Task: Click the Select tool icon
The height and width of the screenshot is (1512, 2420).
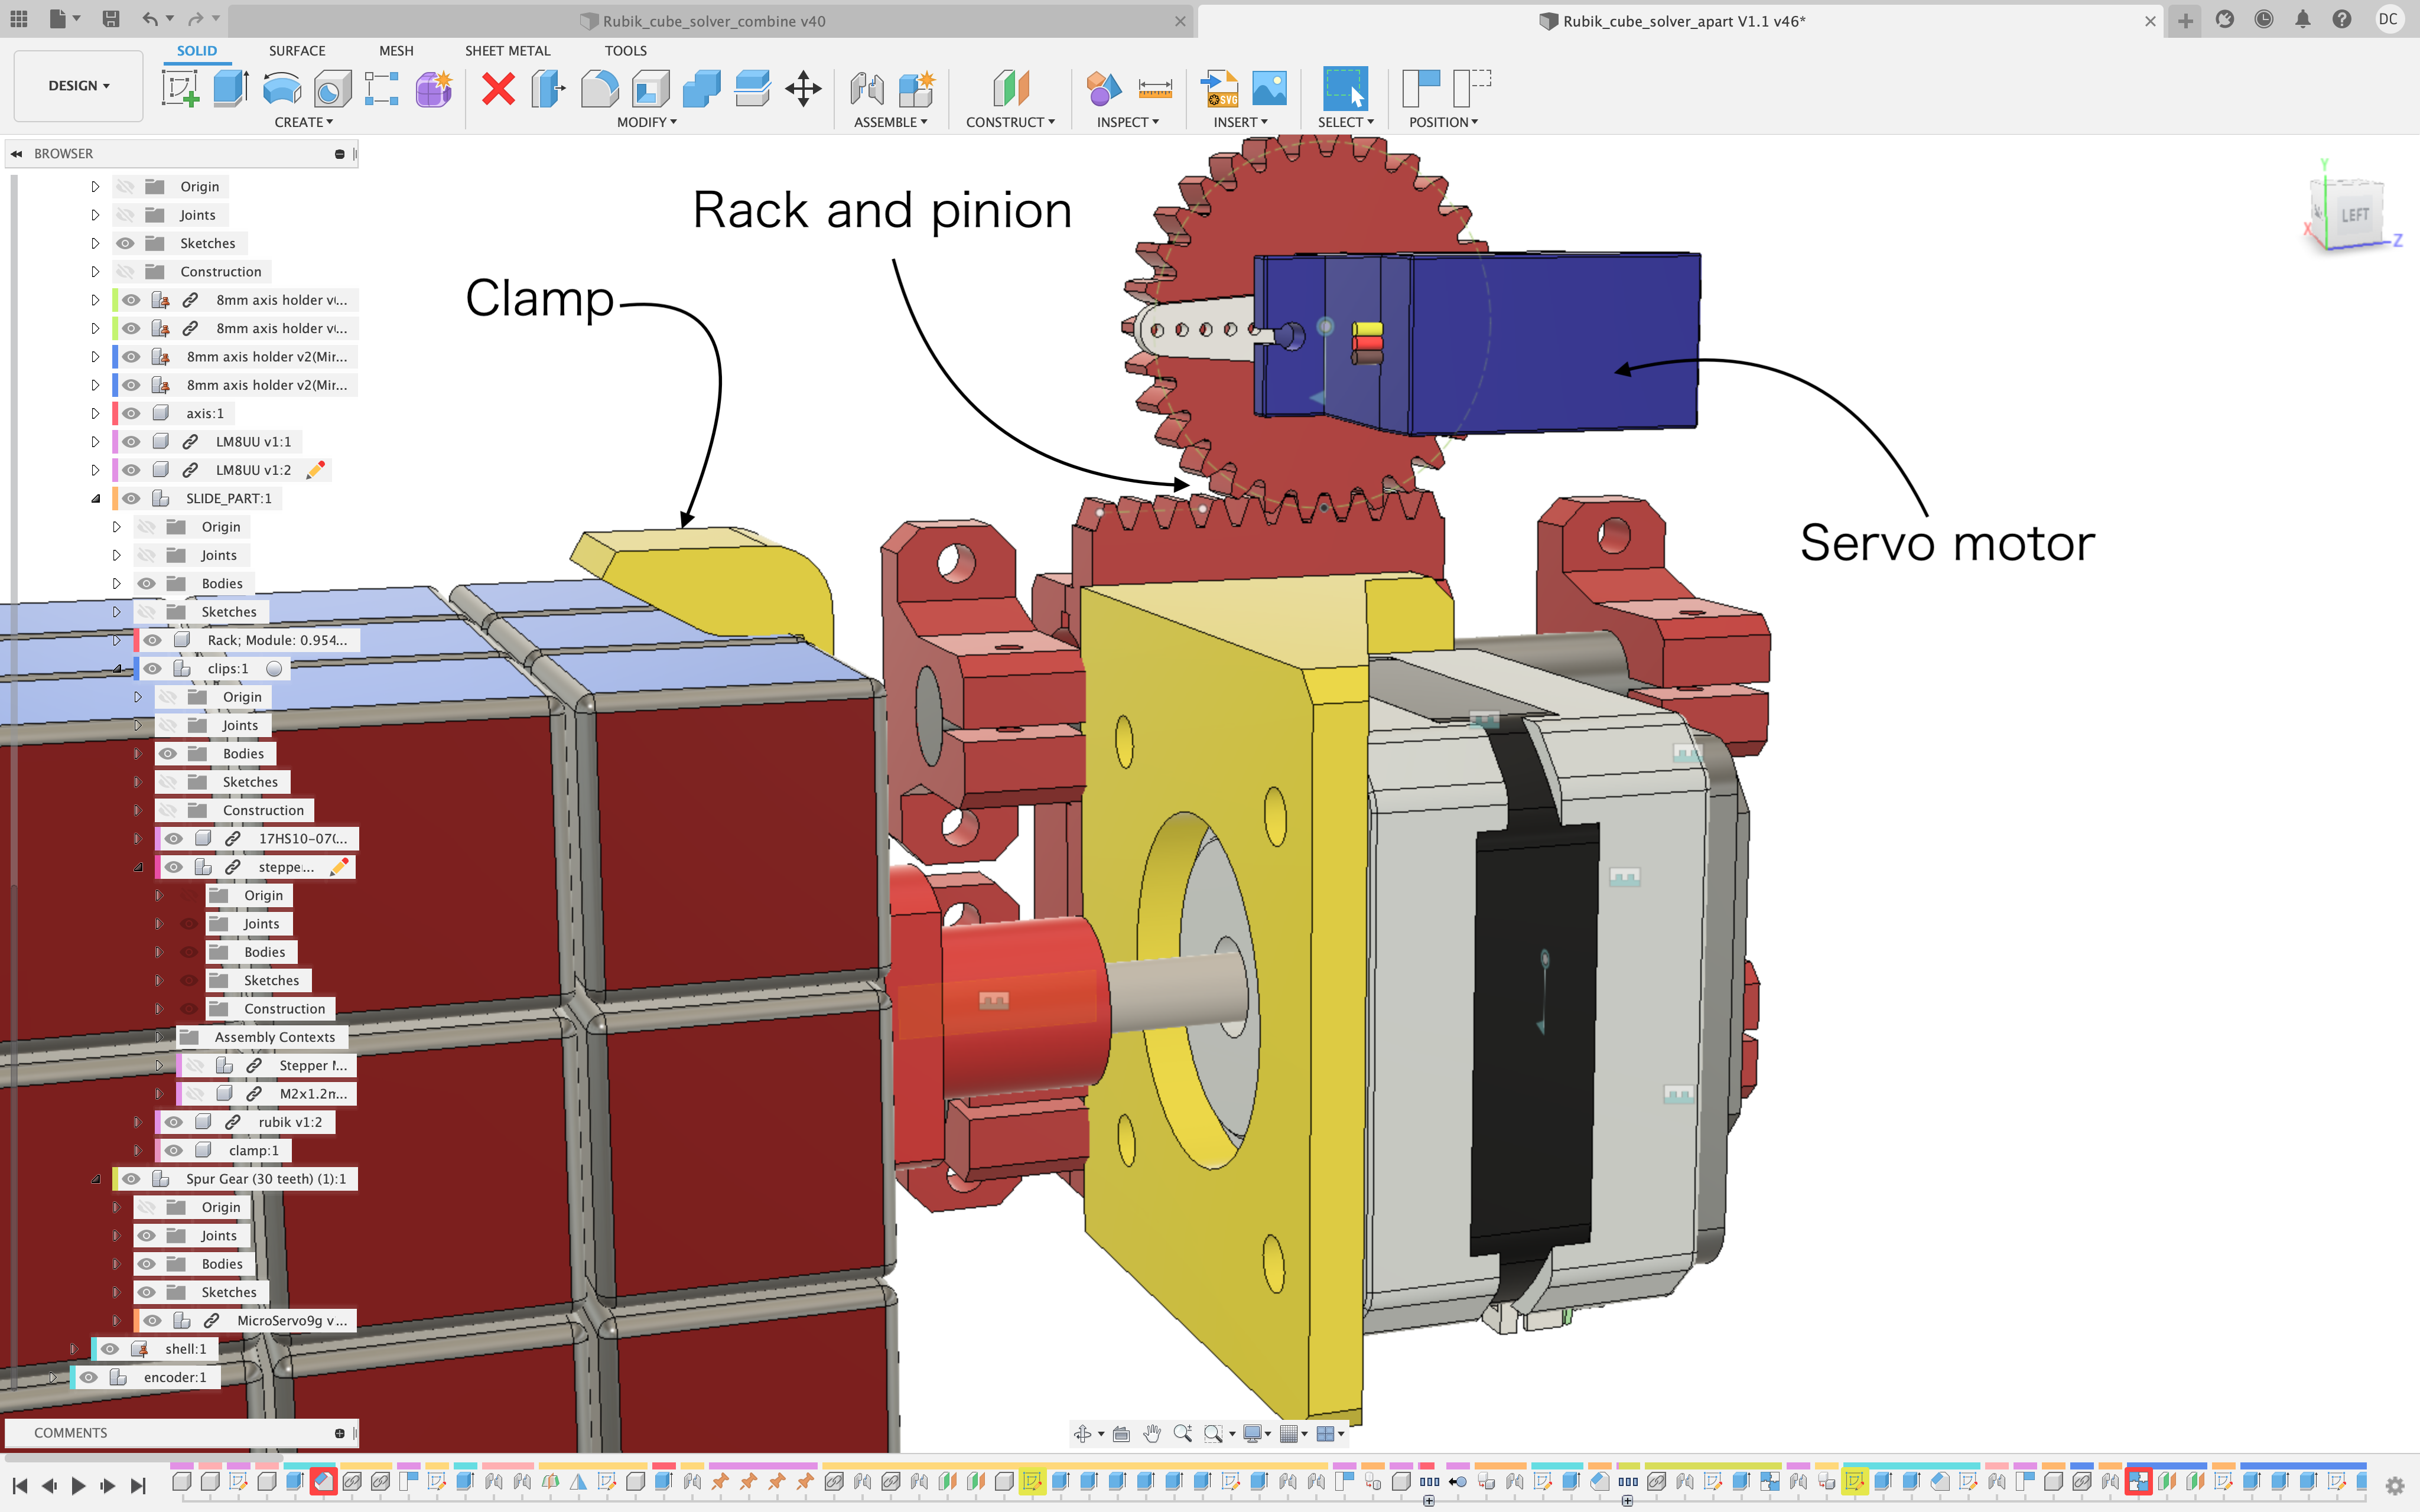Action: coord(1345,88)
